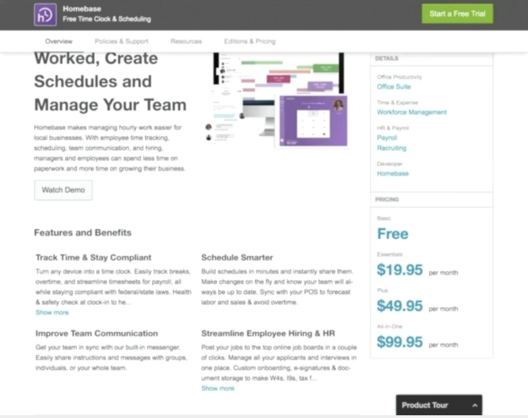Expand Show more under Track Time section
528x418 pixels.
tap(52, 313)
